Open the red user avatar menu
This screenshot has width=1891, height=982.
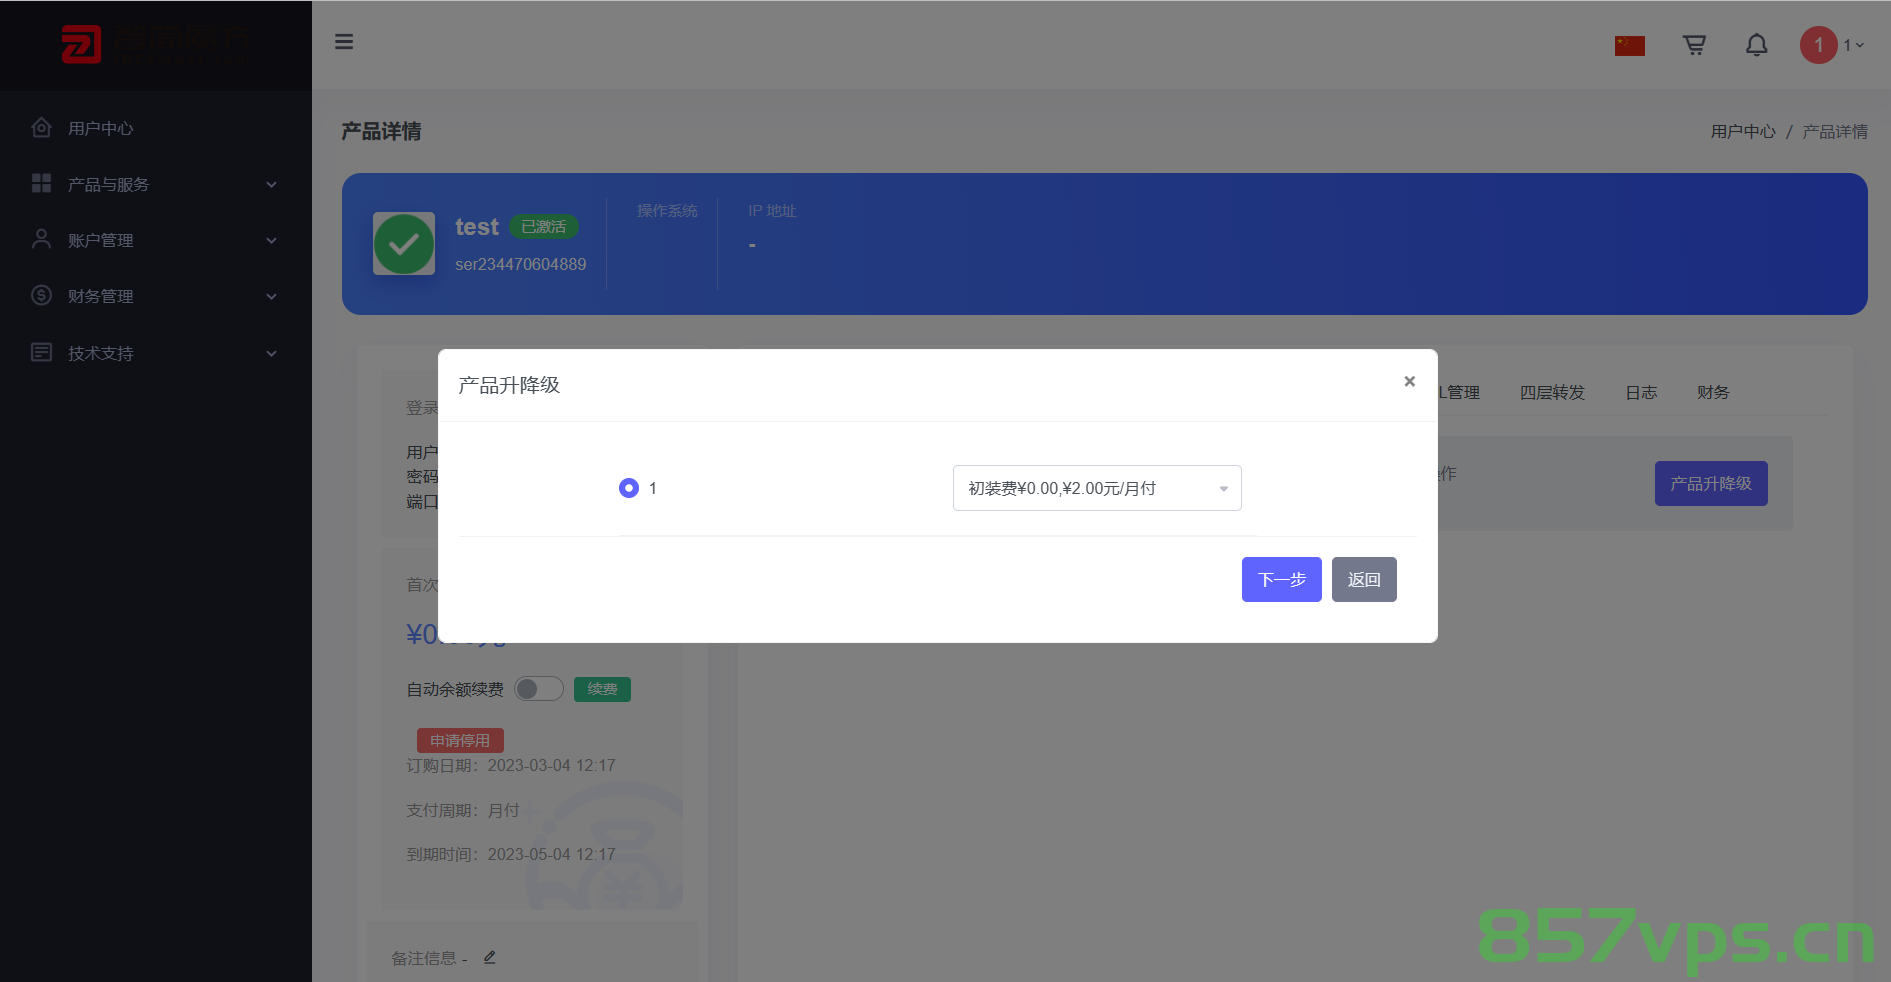(x=1819, y=45)
